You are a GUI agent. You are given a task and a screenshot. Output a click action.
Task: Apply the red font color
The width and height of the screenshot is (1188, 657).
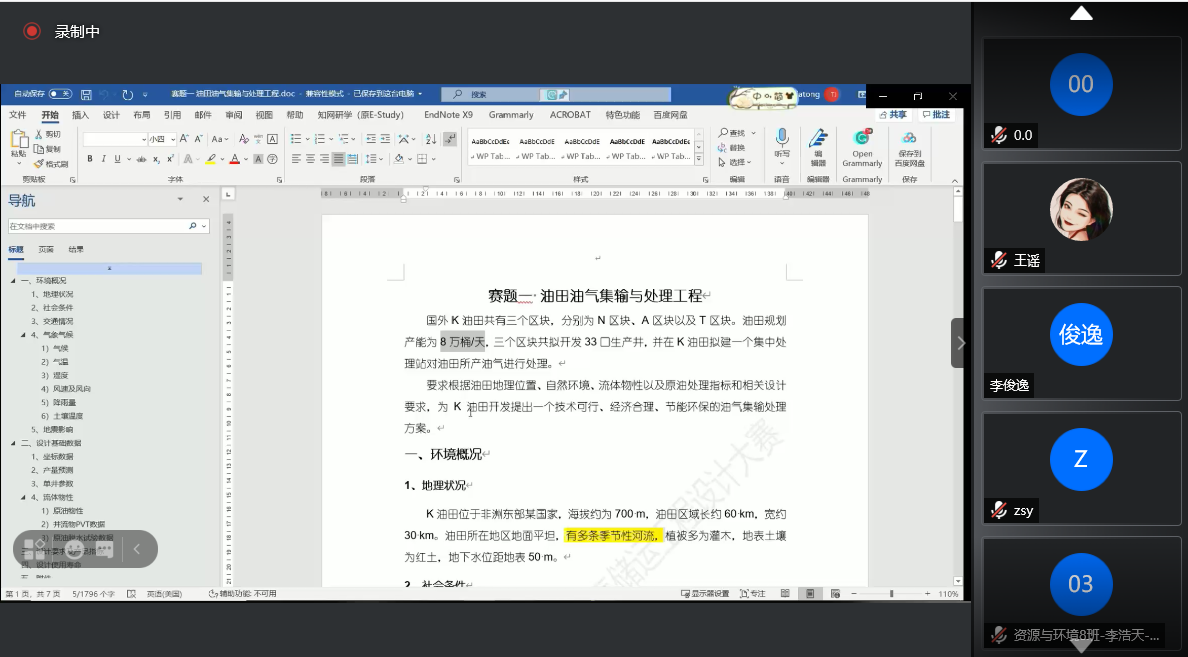click(235, 159)
